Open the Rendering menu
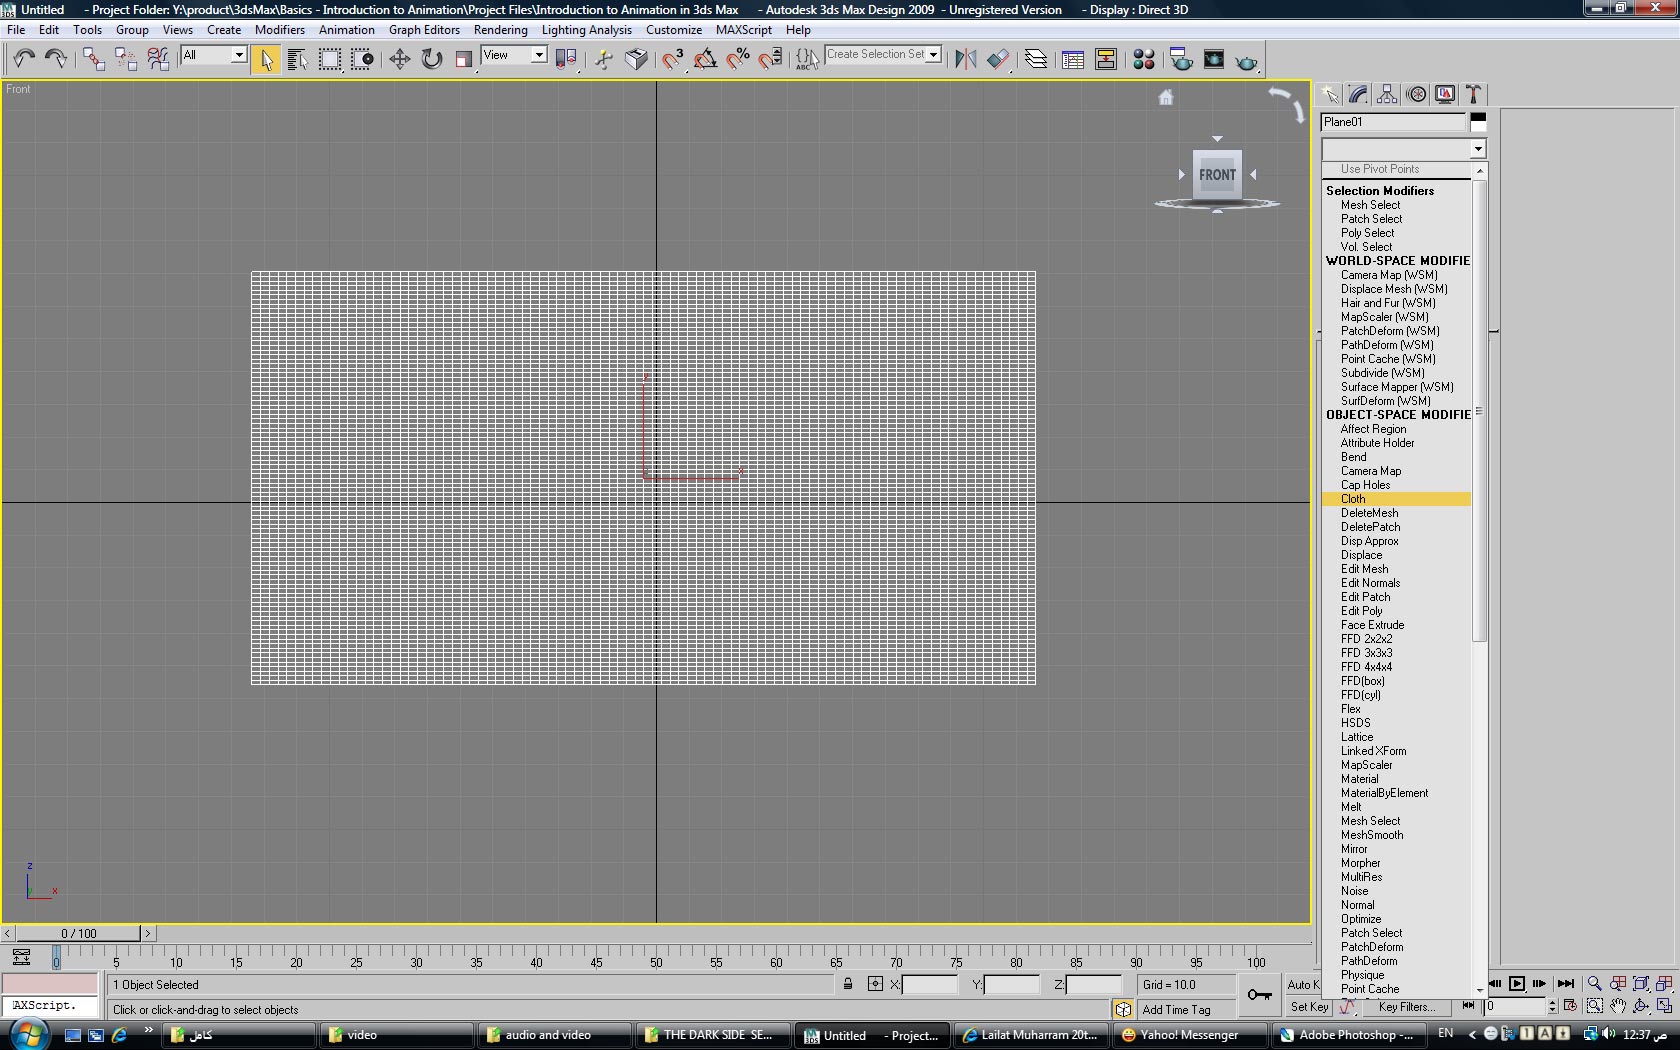This screenshot has height=1050, width=1680. [x=500, y=30]
